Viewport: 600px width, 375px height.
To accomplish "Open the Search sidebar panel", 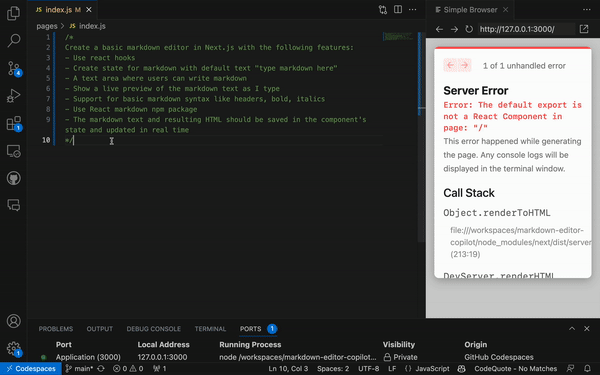I will 13,40.
